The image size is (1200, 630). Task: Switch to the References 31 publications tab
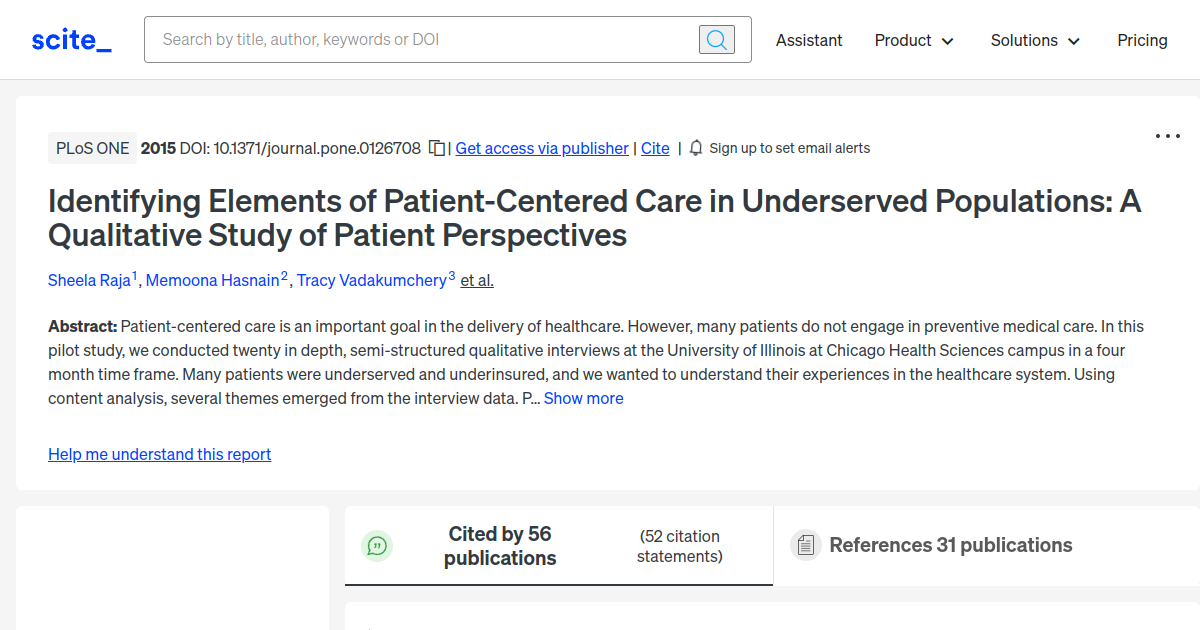[951, 545]
